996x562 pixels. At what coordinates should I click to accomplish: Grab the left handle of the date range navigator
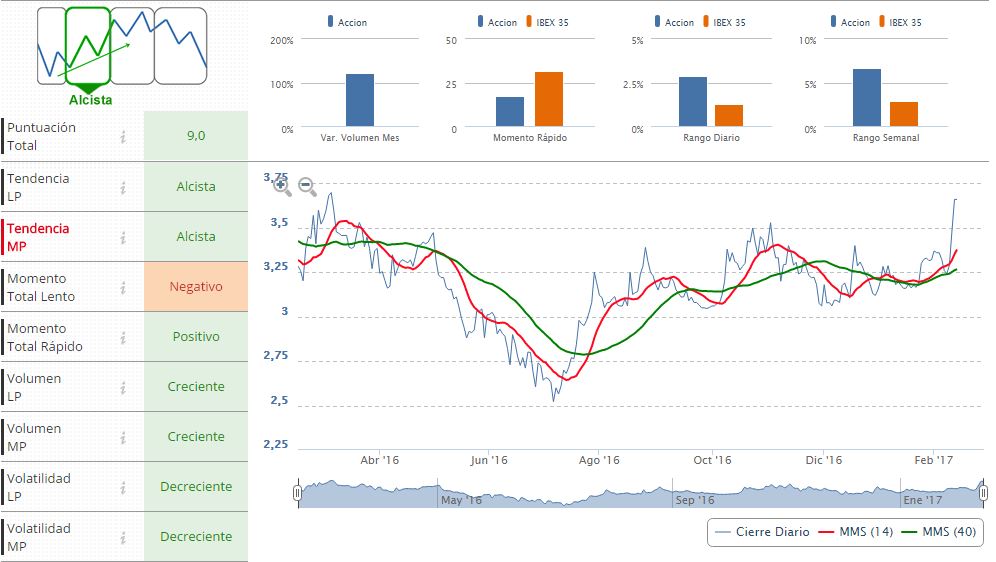(x=297, y=493)
